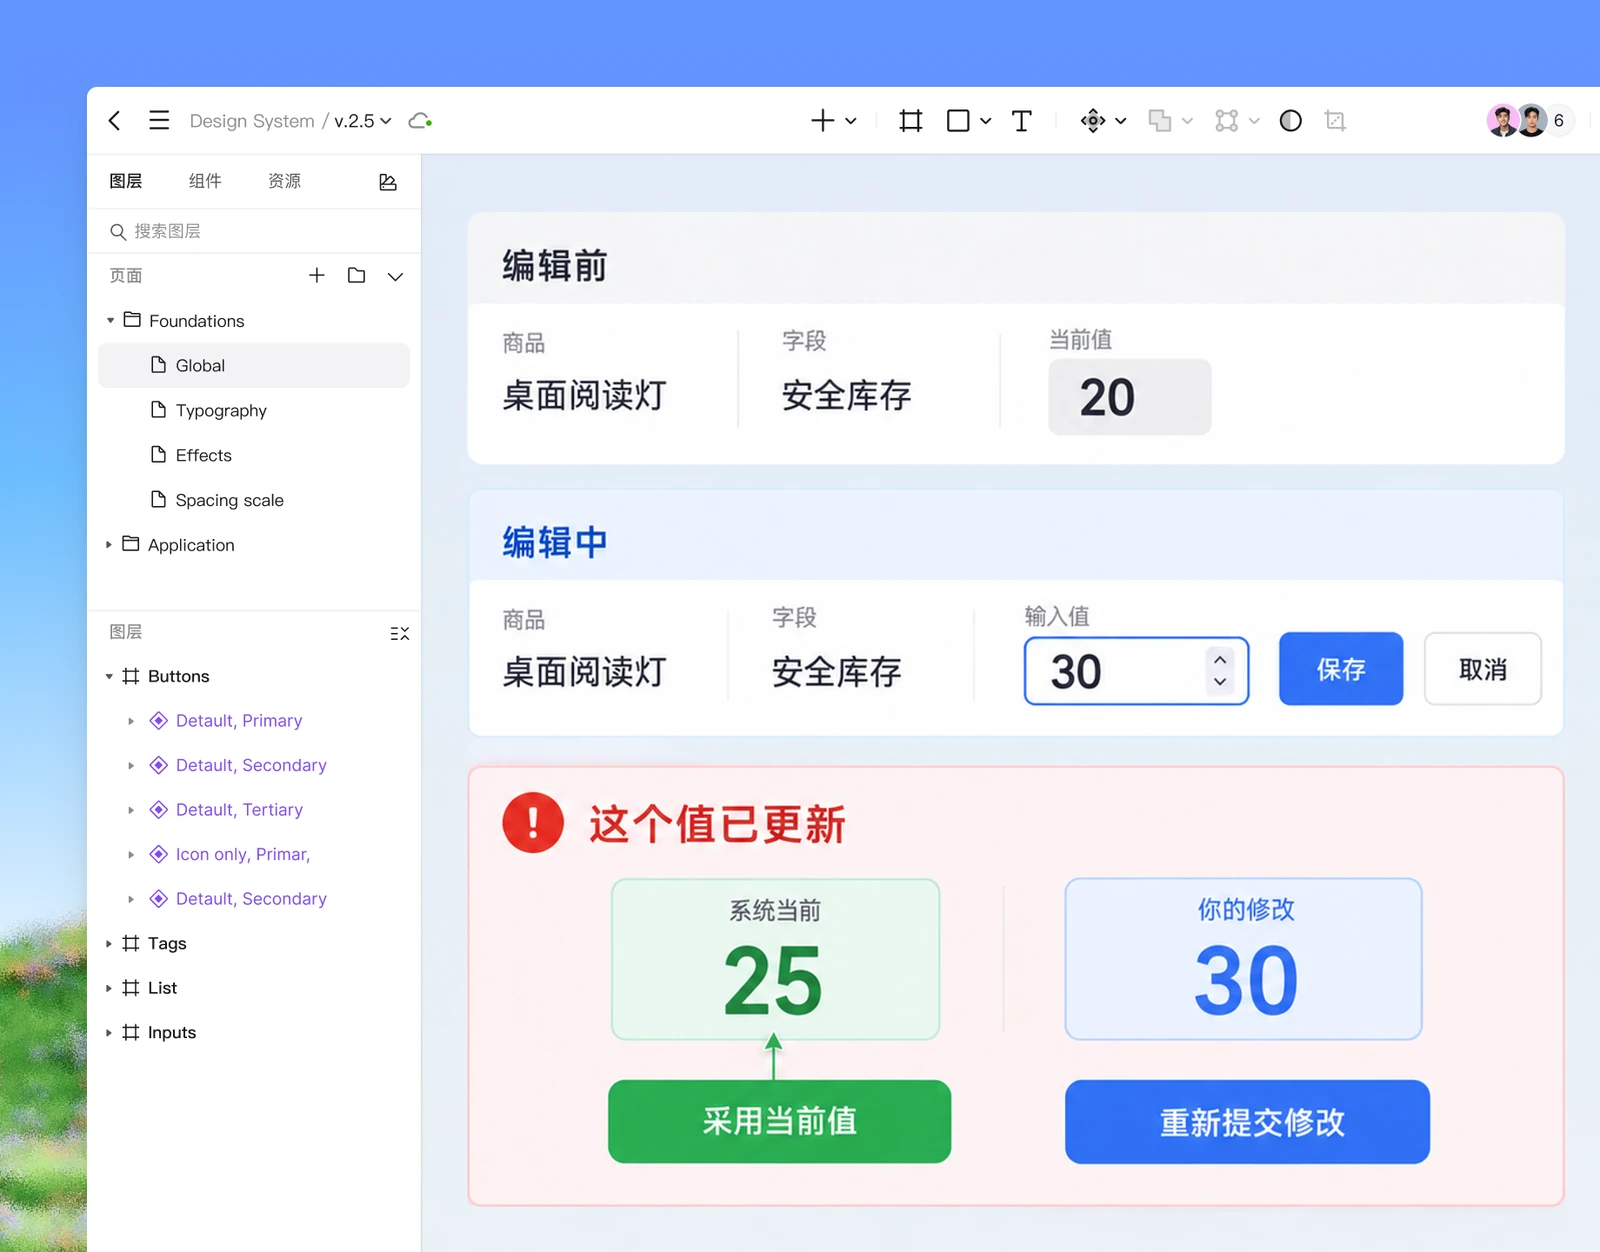Collapse the pages section chevron
The width and height of the screenshot is (1600, 1252).
pyautogui.click(x=395, y=276)
